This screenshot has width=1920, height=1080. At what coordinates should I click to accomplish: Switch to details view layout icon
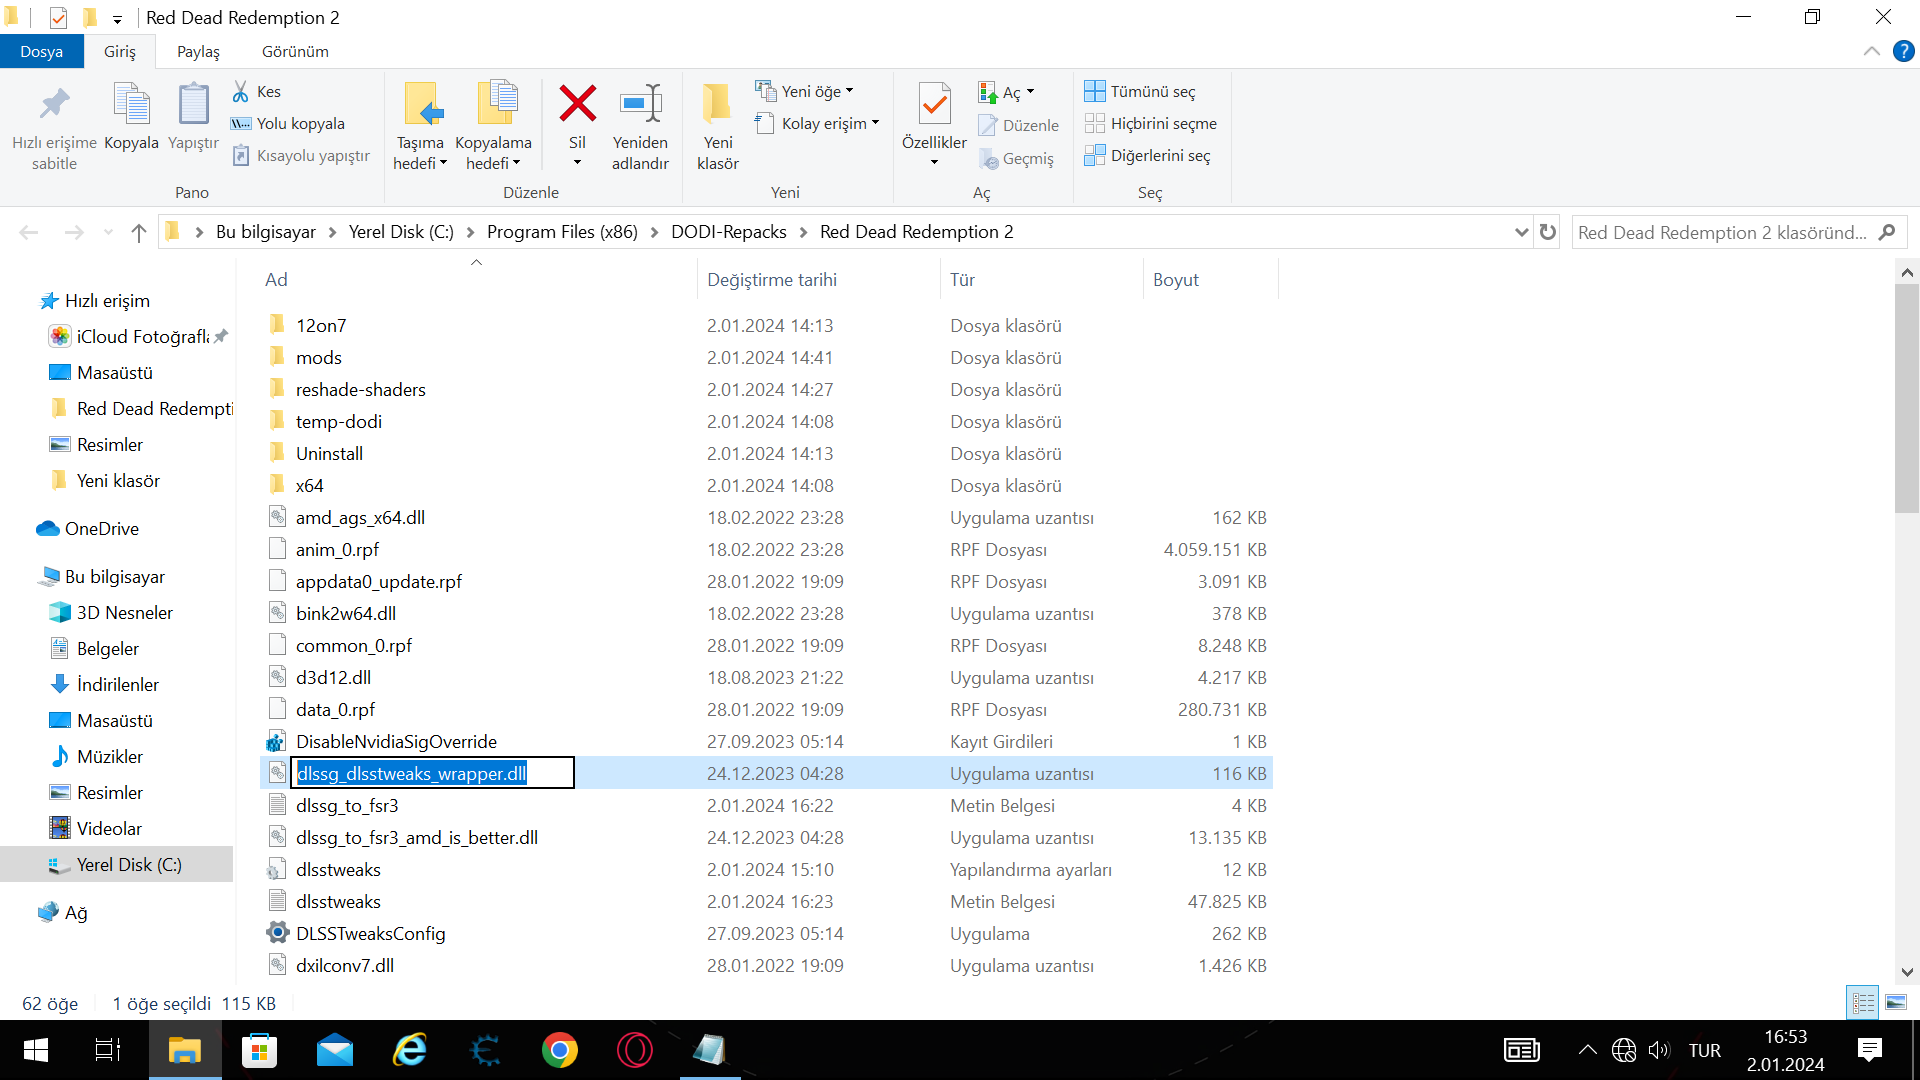click(1864, 1002)
